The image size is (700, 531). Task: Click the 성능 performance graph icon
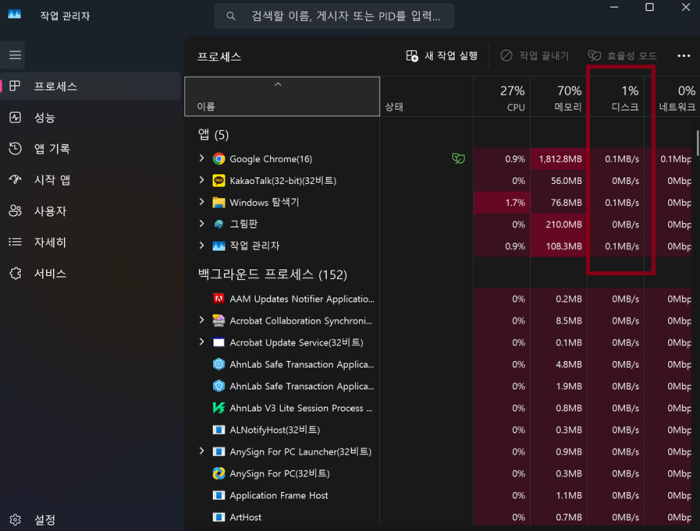coord(15,117)
